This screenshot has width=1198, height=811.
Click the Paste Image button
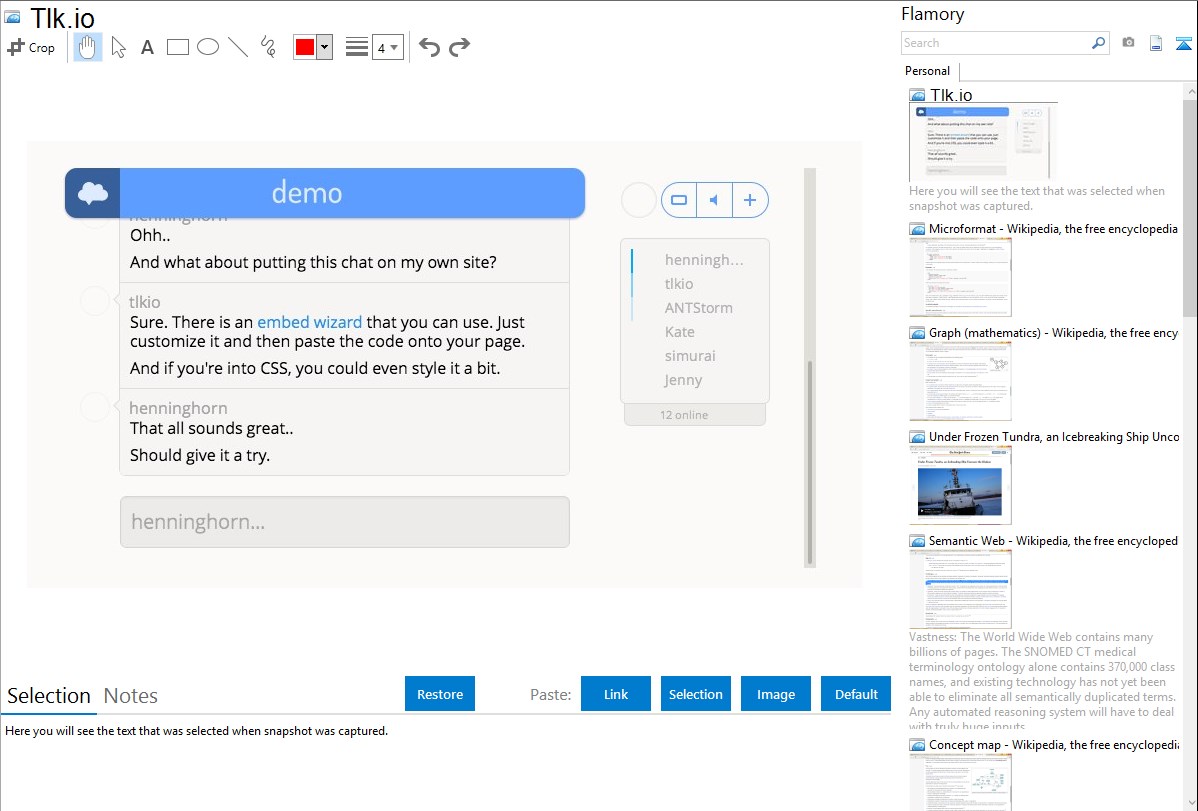pos(775,694)
